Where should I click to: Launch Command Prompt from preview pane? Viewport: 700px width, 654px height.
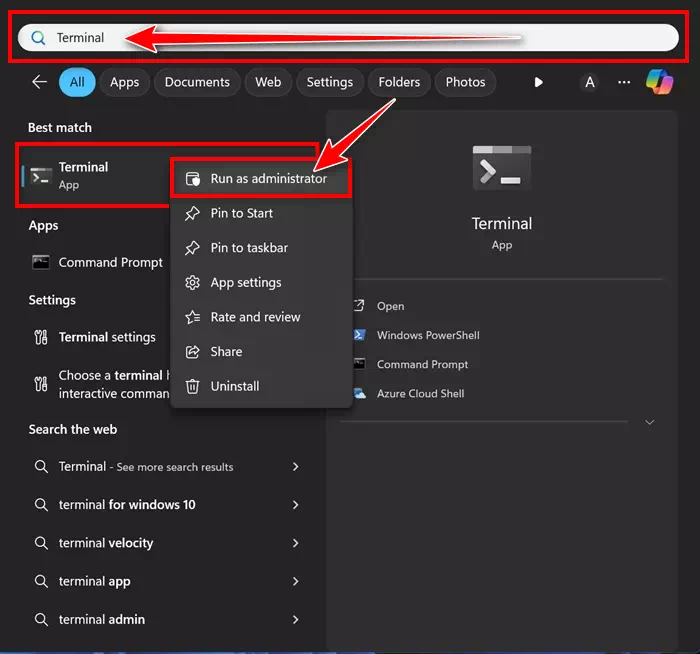(x=422, y=364)
